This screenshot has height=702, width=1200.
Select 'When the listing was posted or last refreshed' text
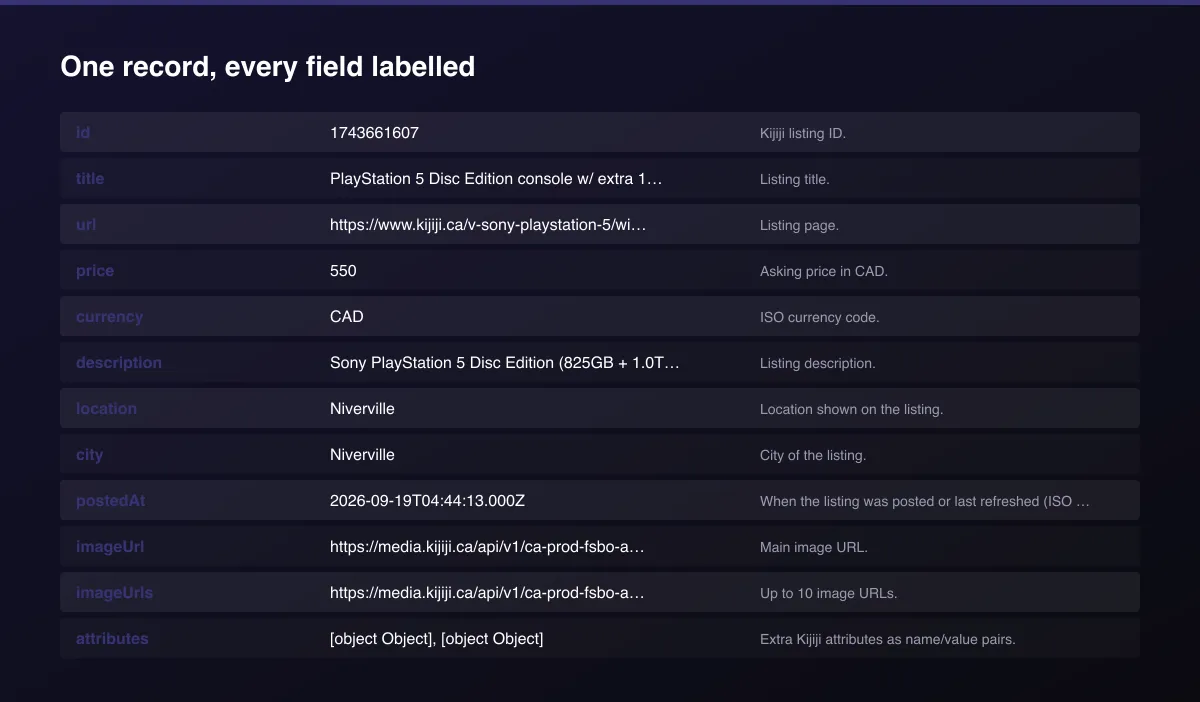900,501
